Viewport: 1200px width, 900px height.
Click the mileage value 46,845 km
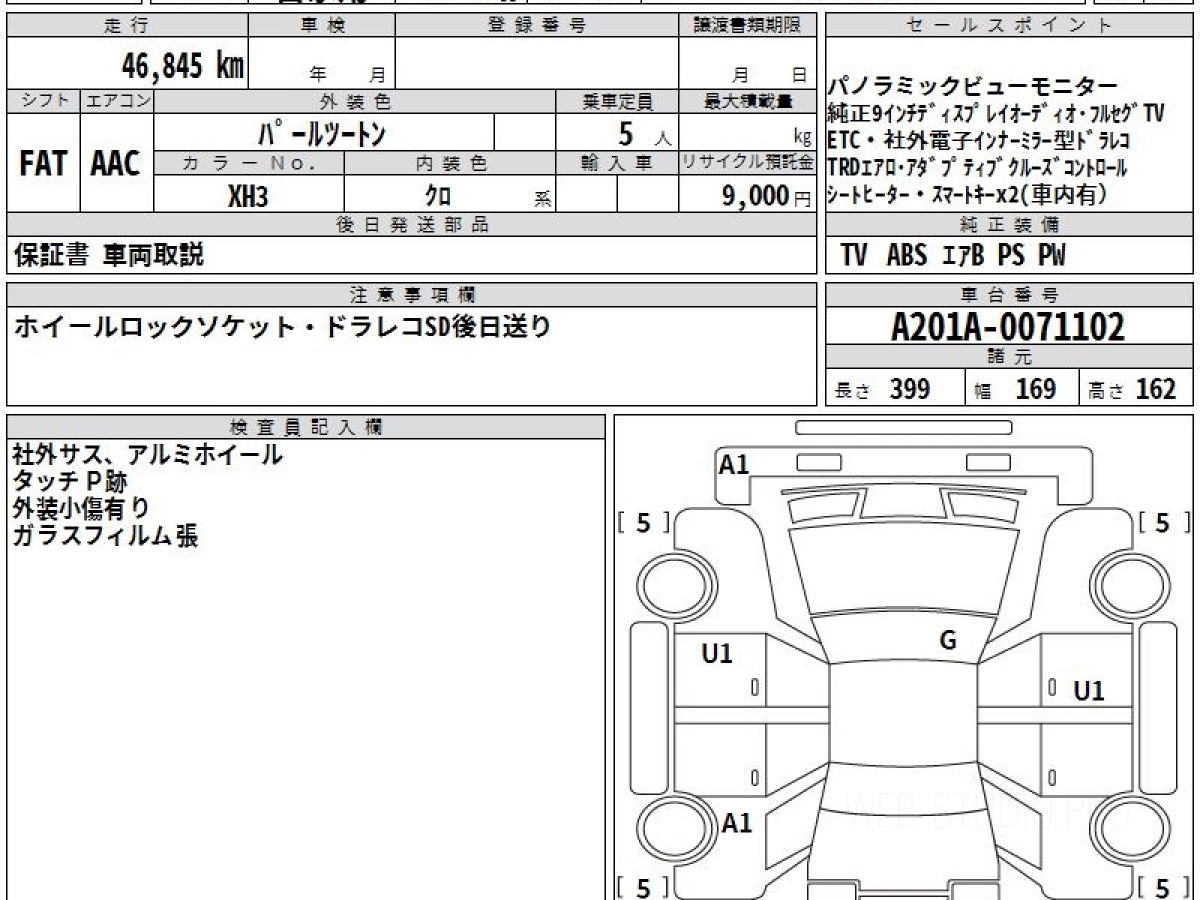coord(182,66)
